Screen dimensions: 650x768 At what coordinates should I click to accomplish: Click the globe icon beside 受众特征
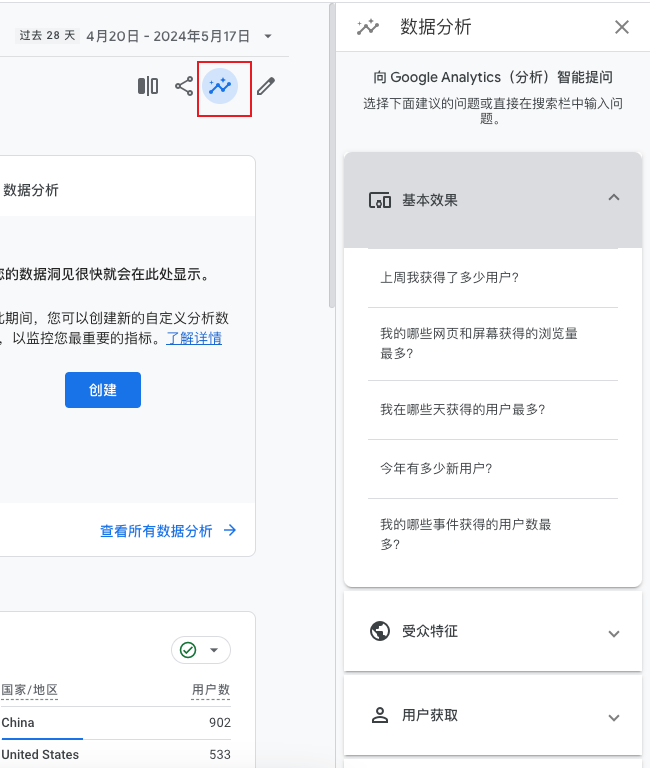(x=380, y=631)
